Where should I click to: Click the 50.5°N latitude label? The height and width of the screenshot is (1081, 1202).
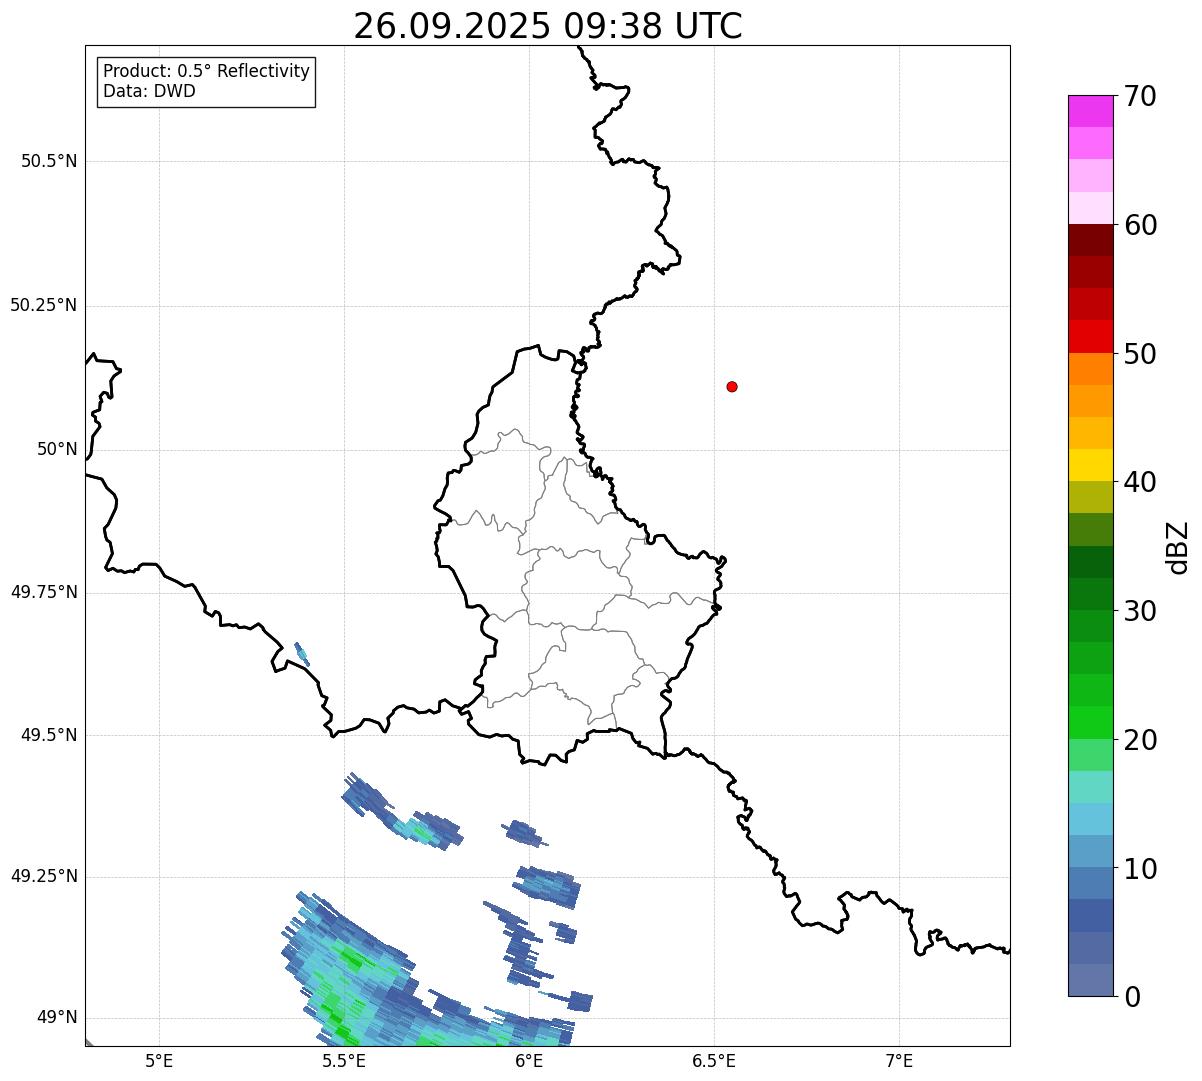pyautogui.click(x=49, y=162)
